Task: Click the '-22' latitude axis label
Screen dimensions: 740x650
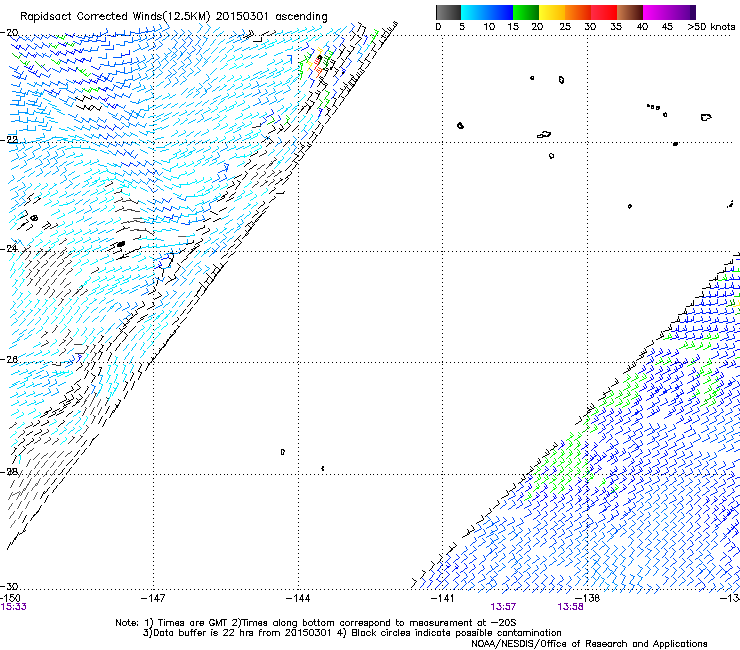Action: tap(9, 140)
